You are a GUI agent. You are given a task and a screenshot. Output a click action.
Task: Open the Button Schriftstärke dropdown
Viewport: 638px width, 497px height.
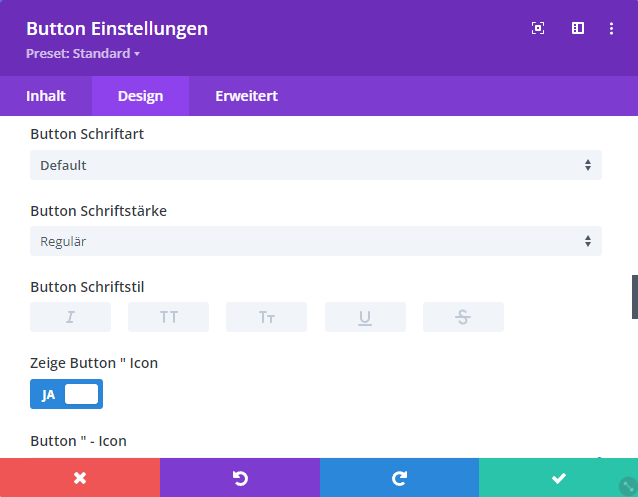point(315,241)
